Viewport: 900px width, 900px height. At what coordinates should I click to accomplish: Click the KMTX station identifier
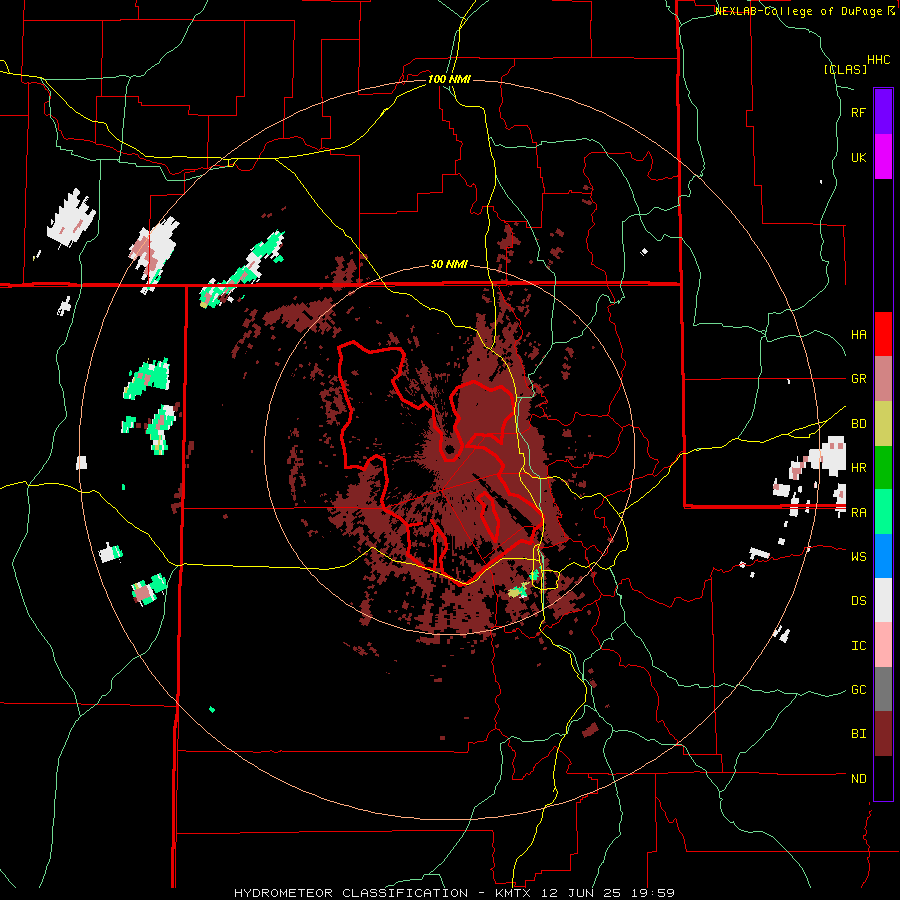pyautogui.click(x=515, y=893)
